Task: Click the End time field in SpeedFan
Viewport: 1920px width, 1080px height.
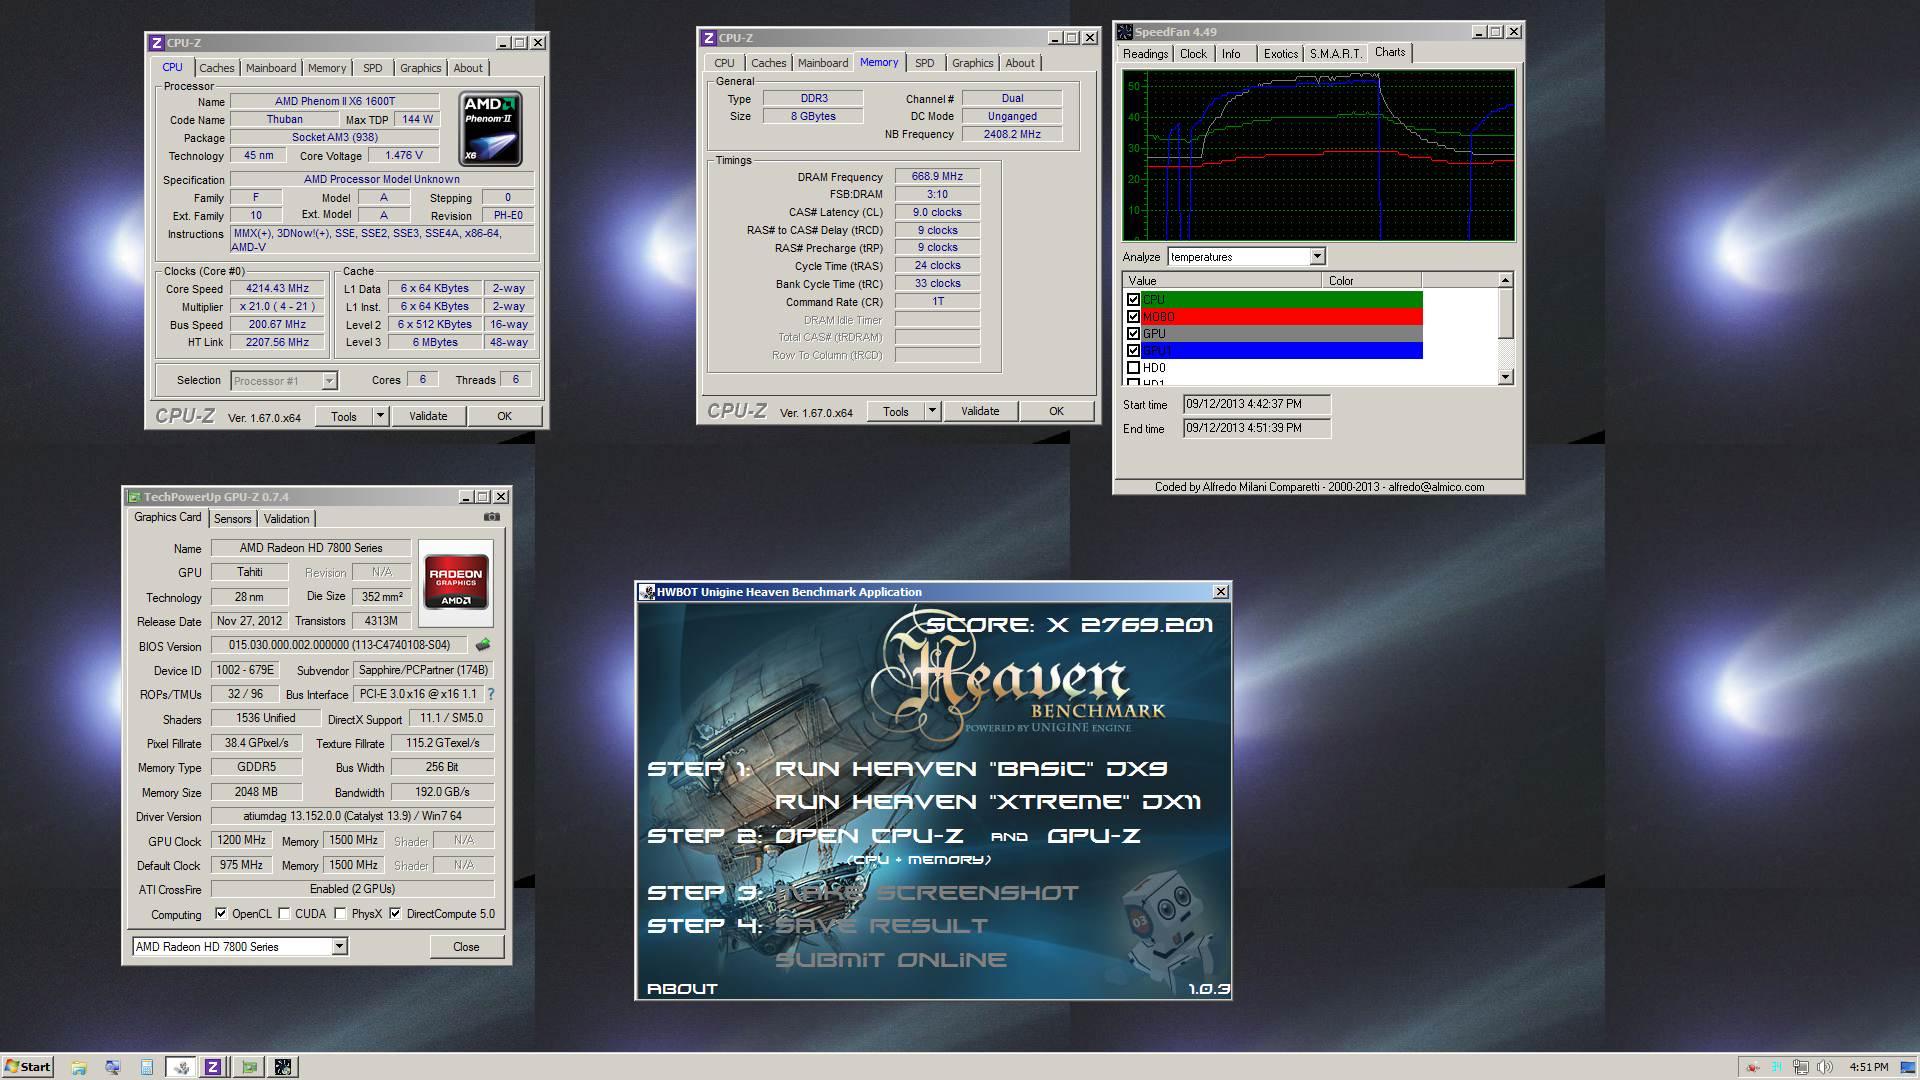Action: [1257, 428]
